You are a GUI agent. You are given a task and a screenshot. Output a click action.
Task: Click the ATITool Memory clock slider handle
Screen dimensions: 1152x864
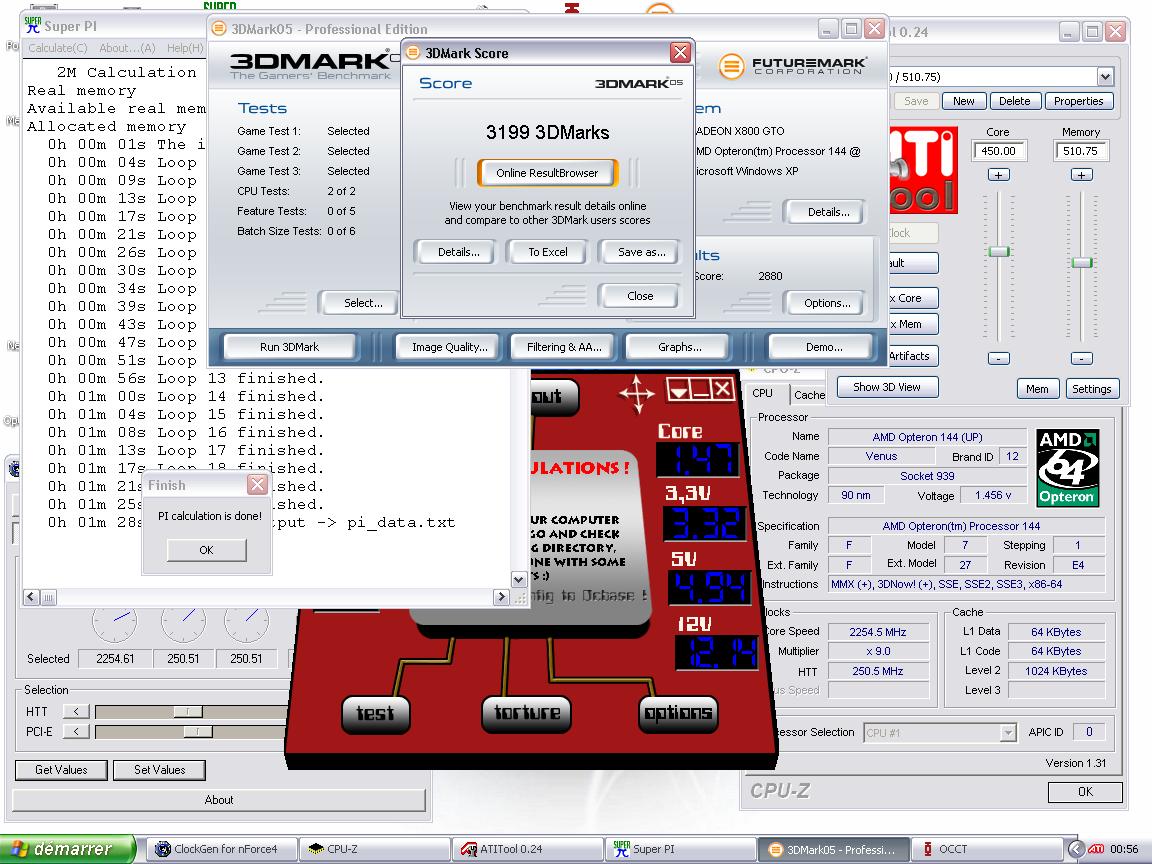[x=1081, y=262]
